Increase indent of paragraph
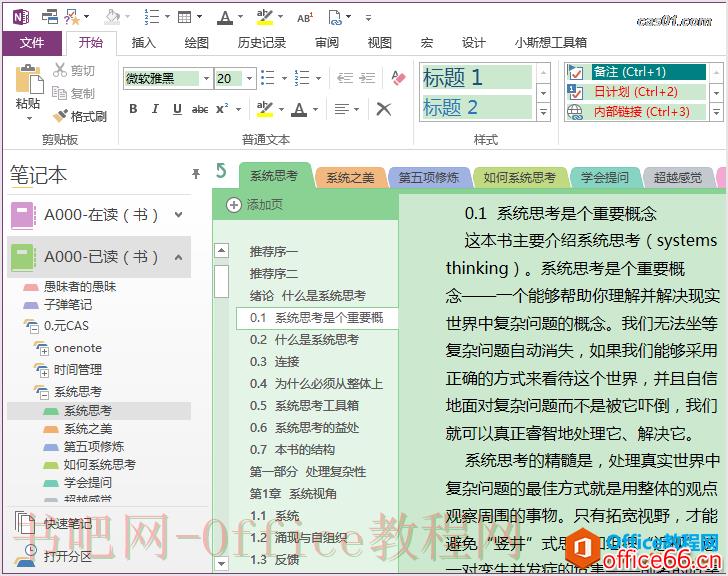This screenshot has width=728, height=576. point(367,78)
